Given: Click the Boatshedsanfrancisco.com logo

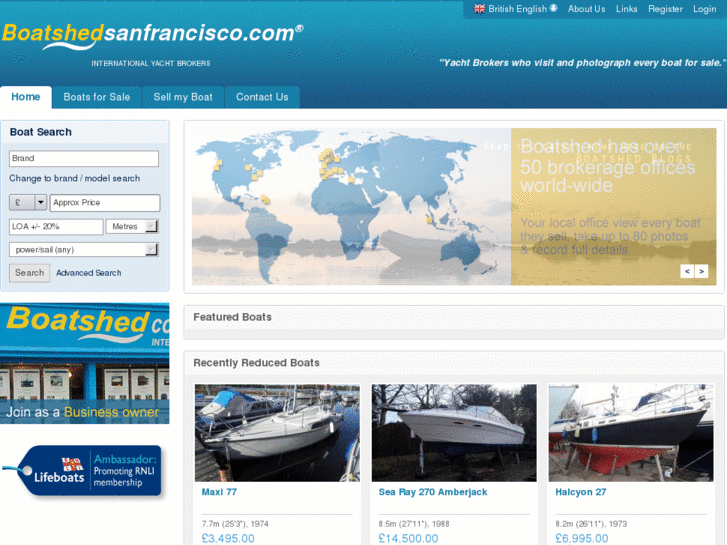Looking at the screenshot, I should [153, 35].
